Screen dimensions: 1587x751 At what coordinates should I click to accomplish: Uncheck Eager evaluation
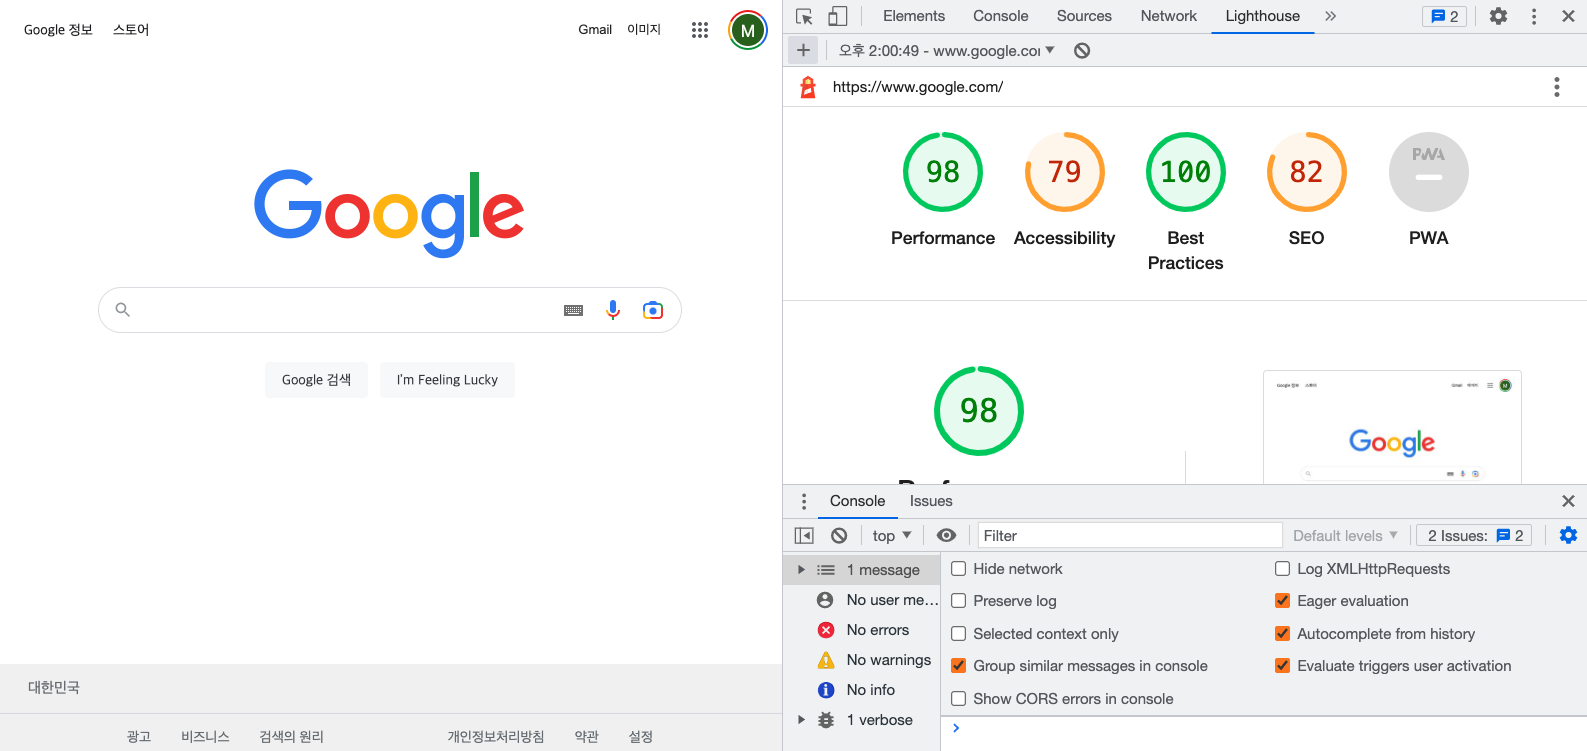pos(1282,601)
